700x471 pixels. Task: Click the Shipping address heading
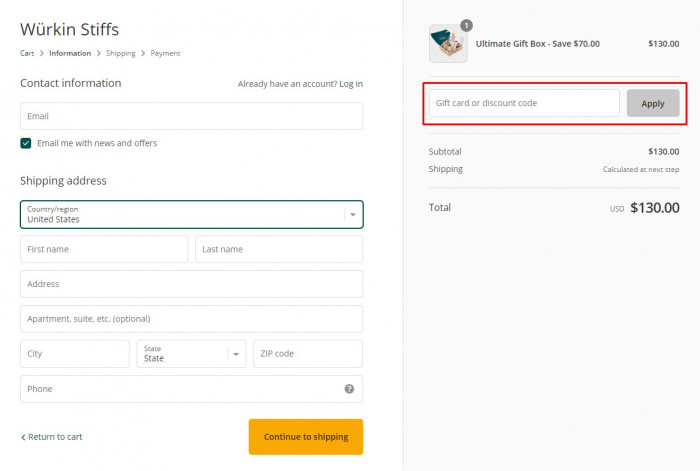(x=63, y=181)
